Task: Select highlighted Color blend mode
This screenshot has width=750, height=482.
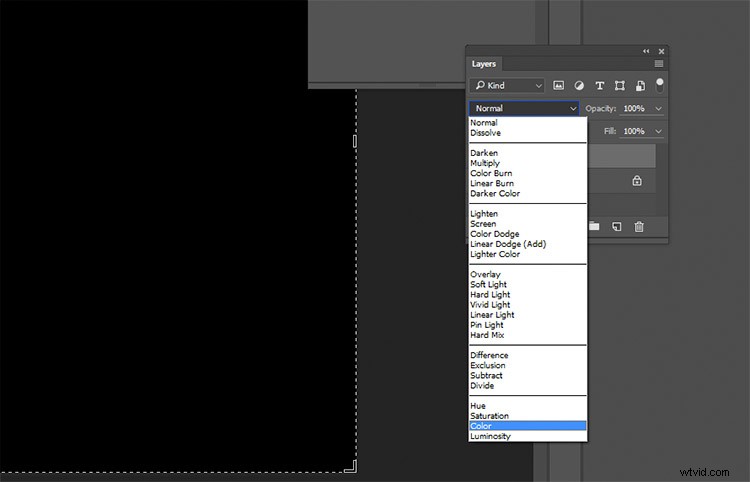Action: [528, 426]
